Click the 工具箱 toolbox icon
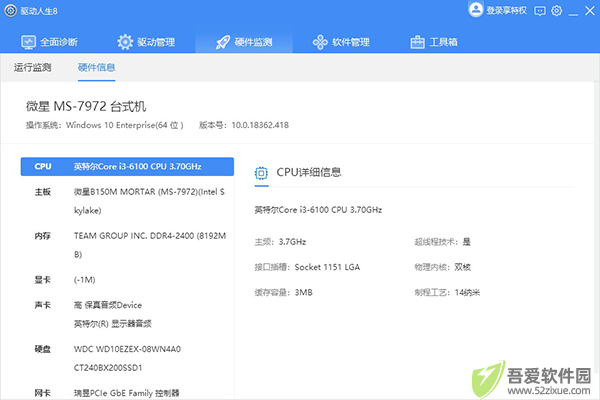This screenshot has width=600, height=400. [417, 42]
